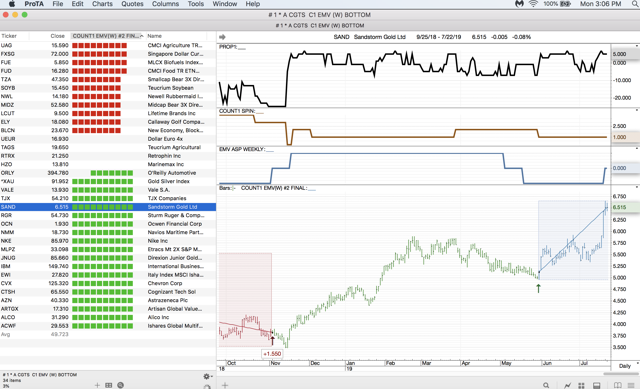Image resolution: width=640 pixels, height=389 pixels.
Task: Select the CVX Chevron Corp row
Action: (108, 283)
